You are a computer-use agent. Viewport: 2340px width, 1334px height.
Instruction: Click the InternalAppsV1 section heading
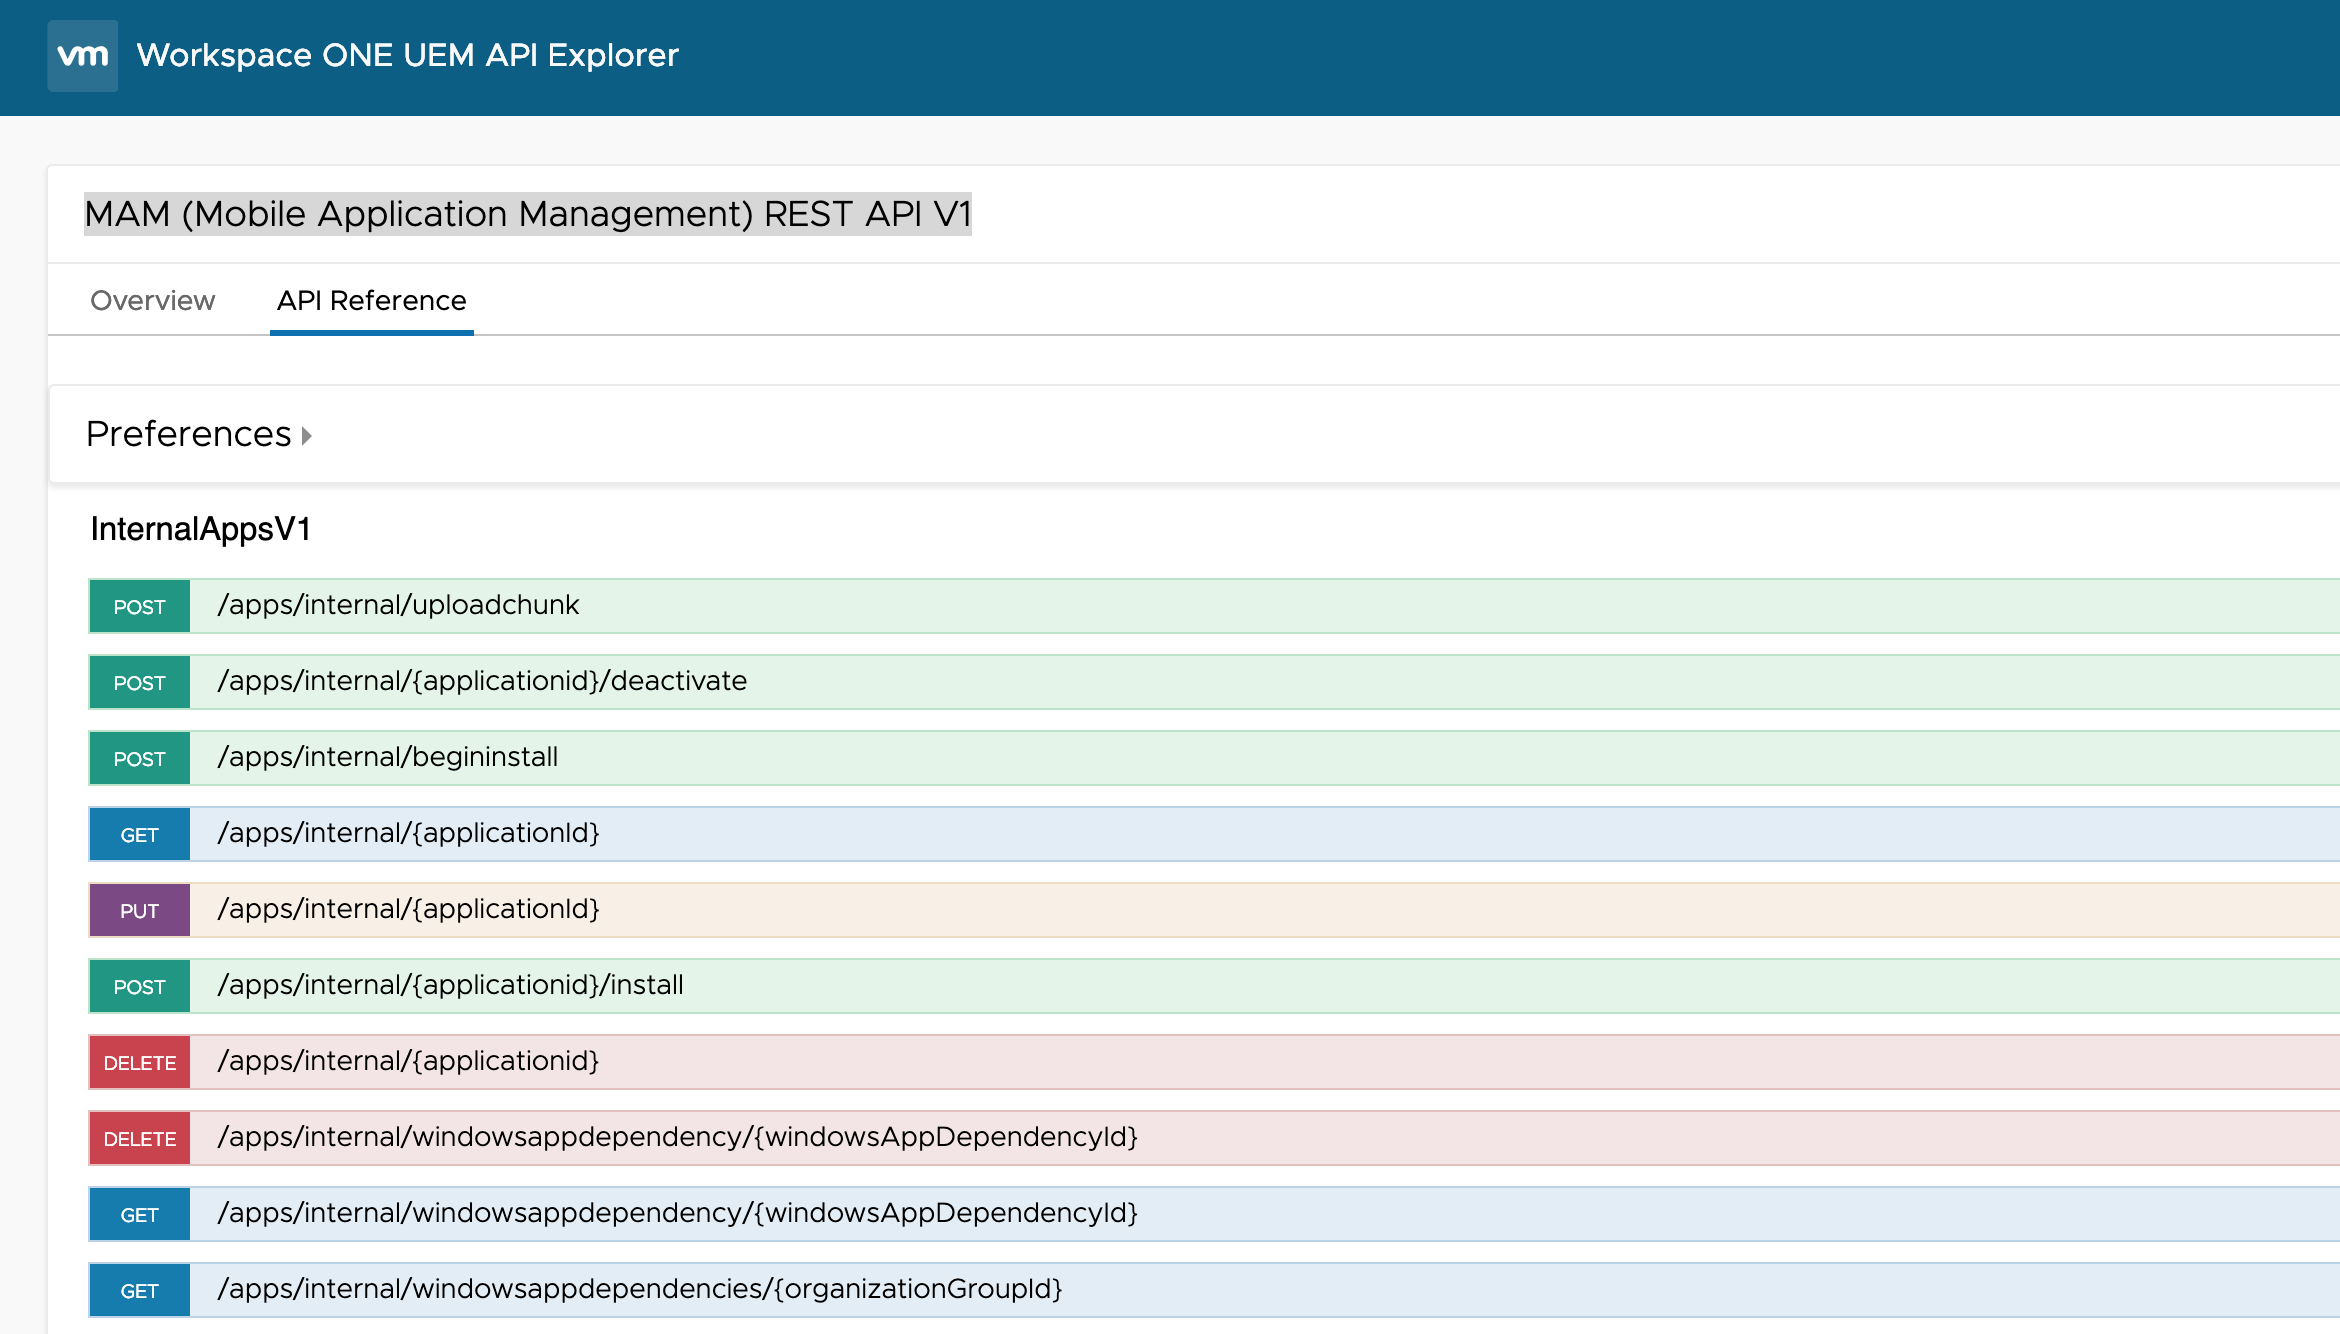[200, 530]
